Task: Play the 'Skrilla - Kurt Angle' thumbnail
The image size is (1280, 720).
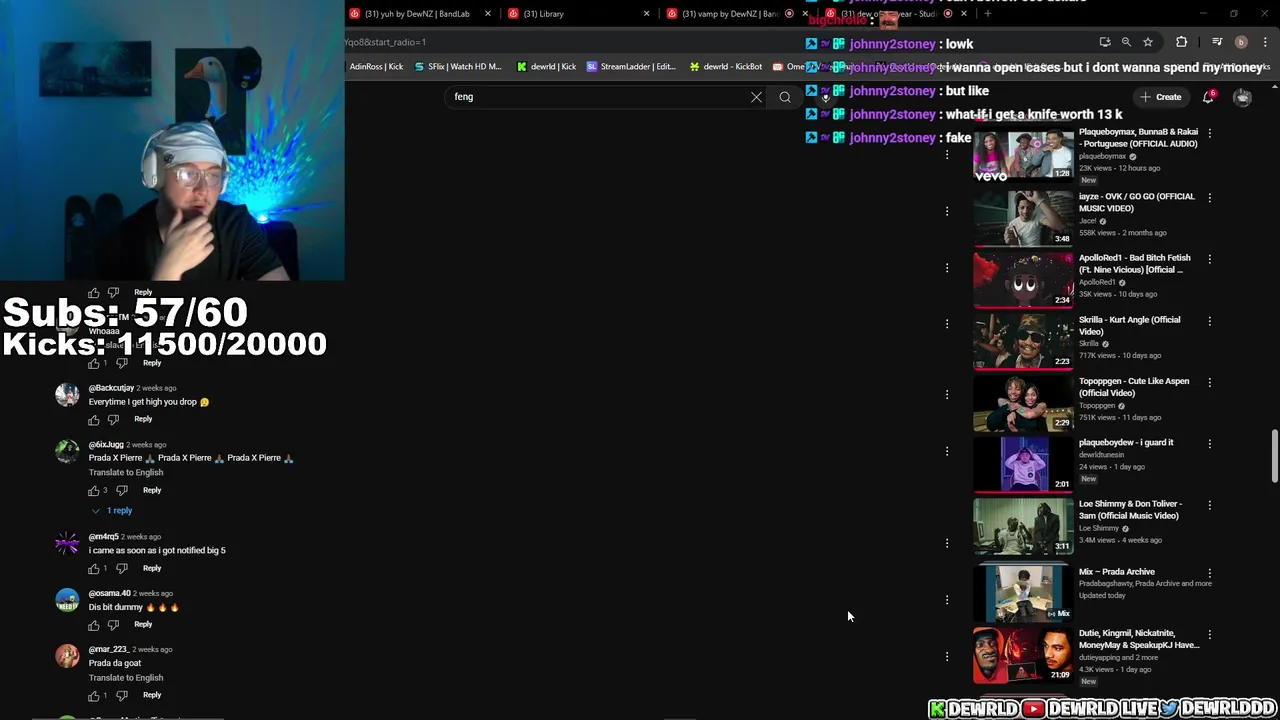Action: pos(1023,341)
